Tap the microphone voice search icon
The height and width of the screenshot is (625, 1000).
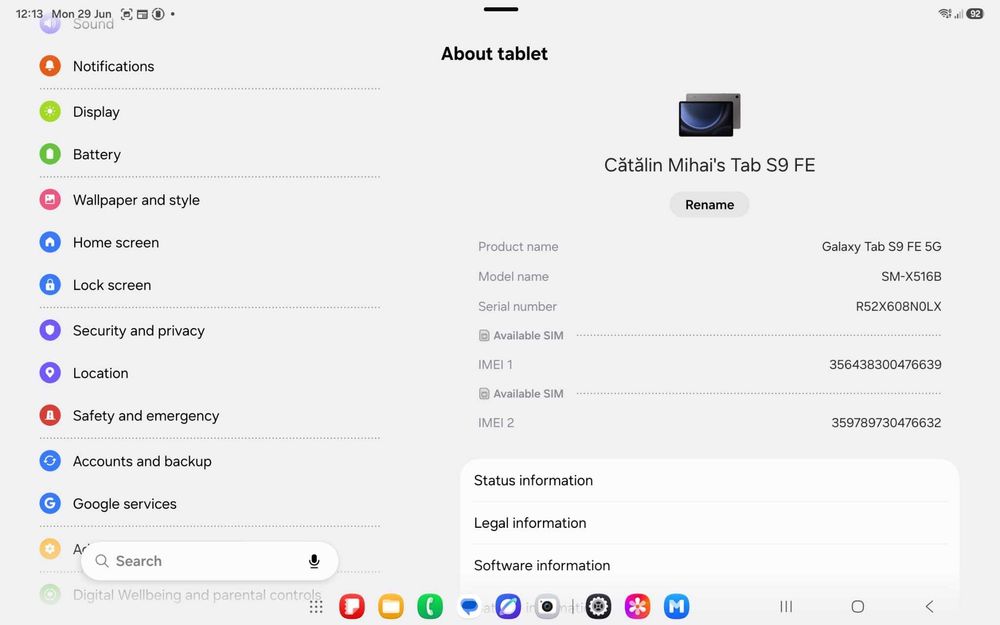pos(314,561)
